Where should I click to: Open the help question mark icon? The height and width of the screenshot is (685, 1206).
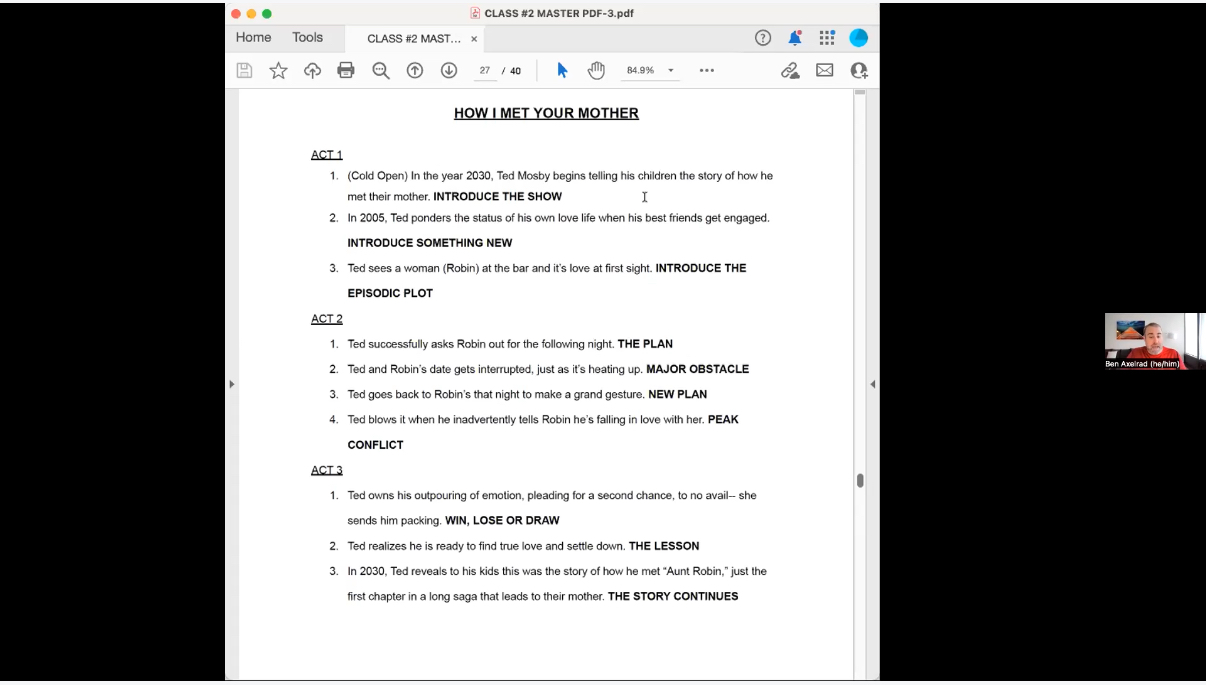763,38
